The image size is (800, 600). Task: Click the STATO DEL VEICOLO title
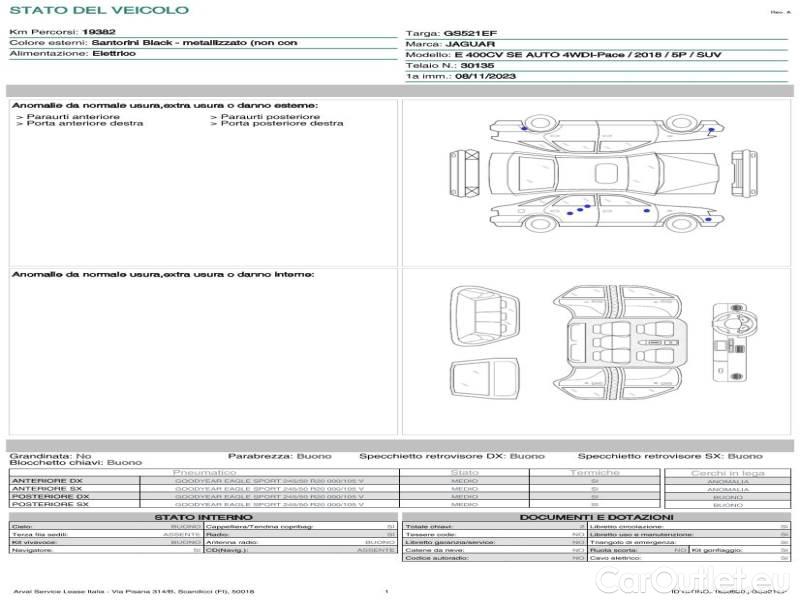point(99,10)
